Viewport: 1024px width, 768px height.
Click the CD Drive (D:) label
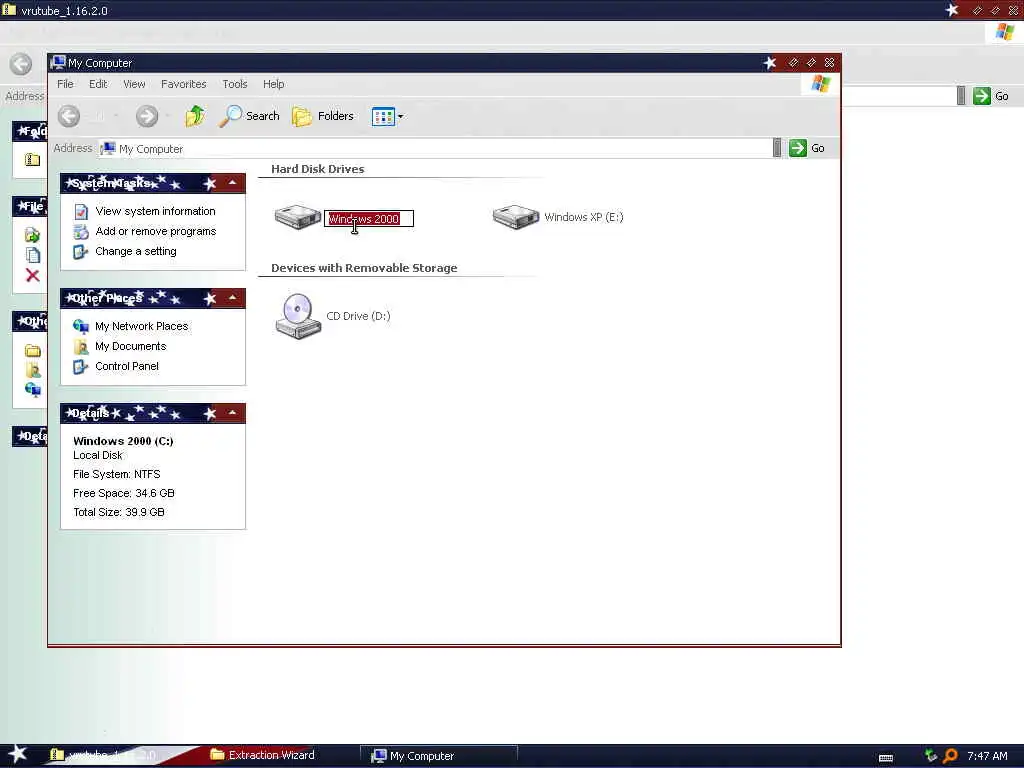pyautogui.click(x=359, y=316)
